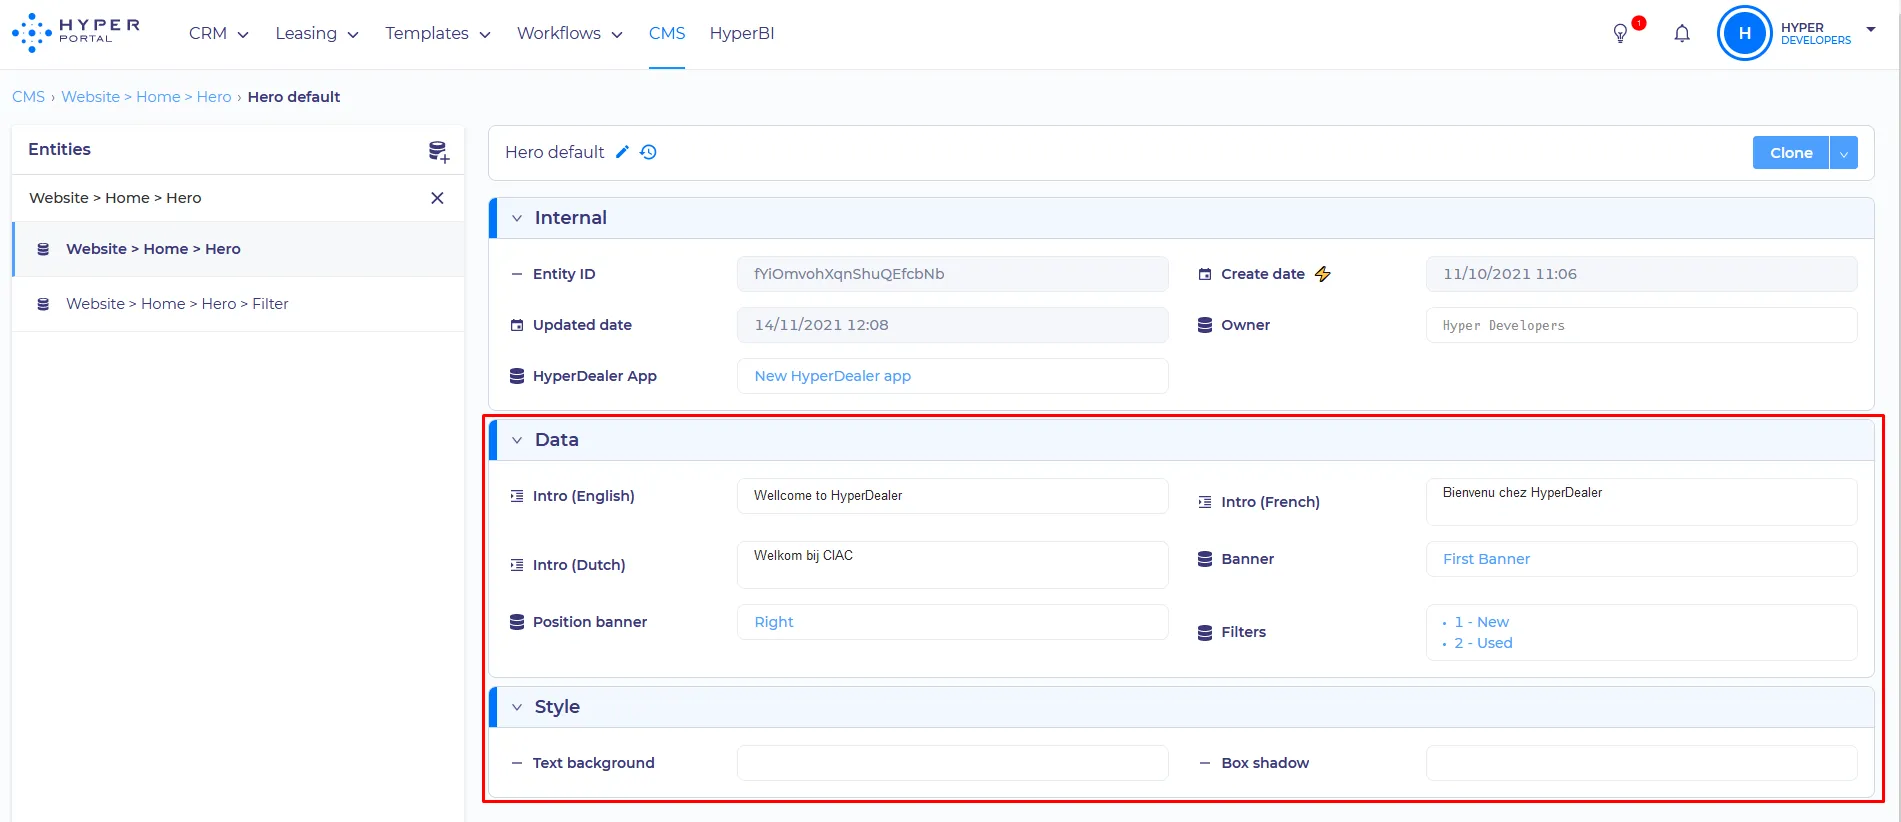Click the calendar icon beside Updated date
Viewport: 1901px width, 822px height.
(517, 325)
